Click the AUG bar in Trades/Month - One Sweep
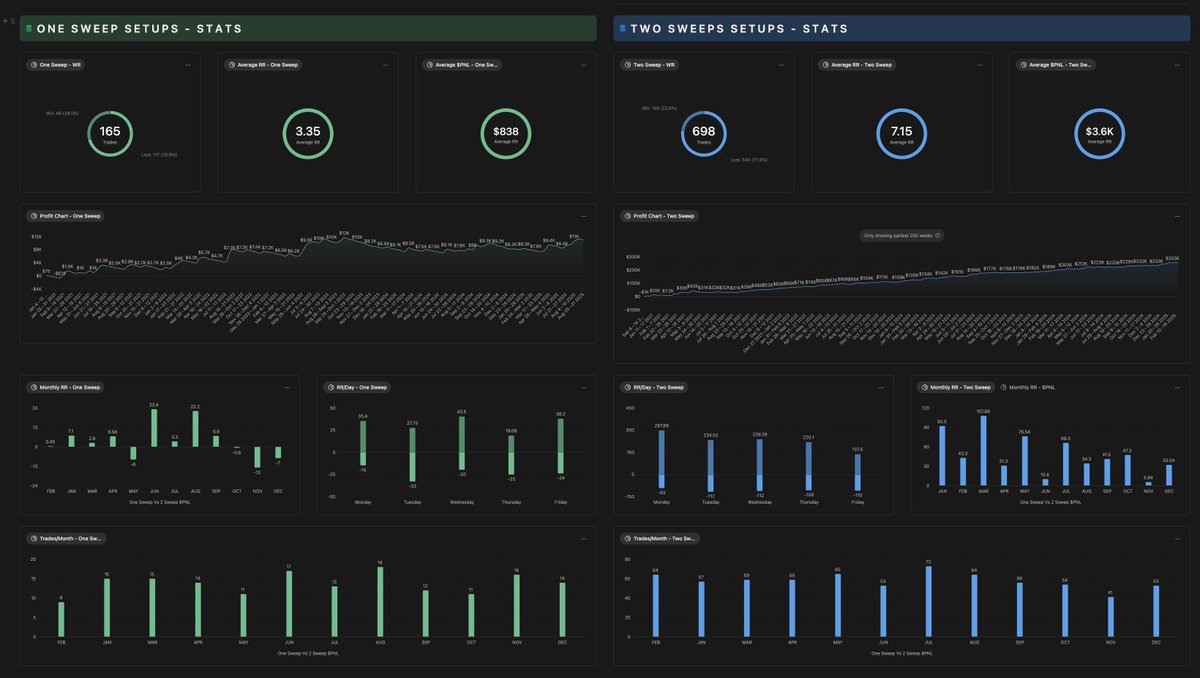 click(x=380, y=602)
